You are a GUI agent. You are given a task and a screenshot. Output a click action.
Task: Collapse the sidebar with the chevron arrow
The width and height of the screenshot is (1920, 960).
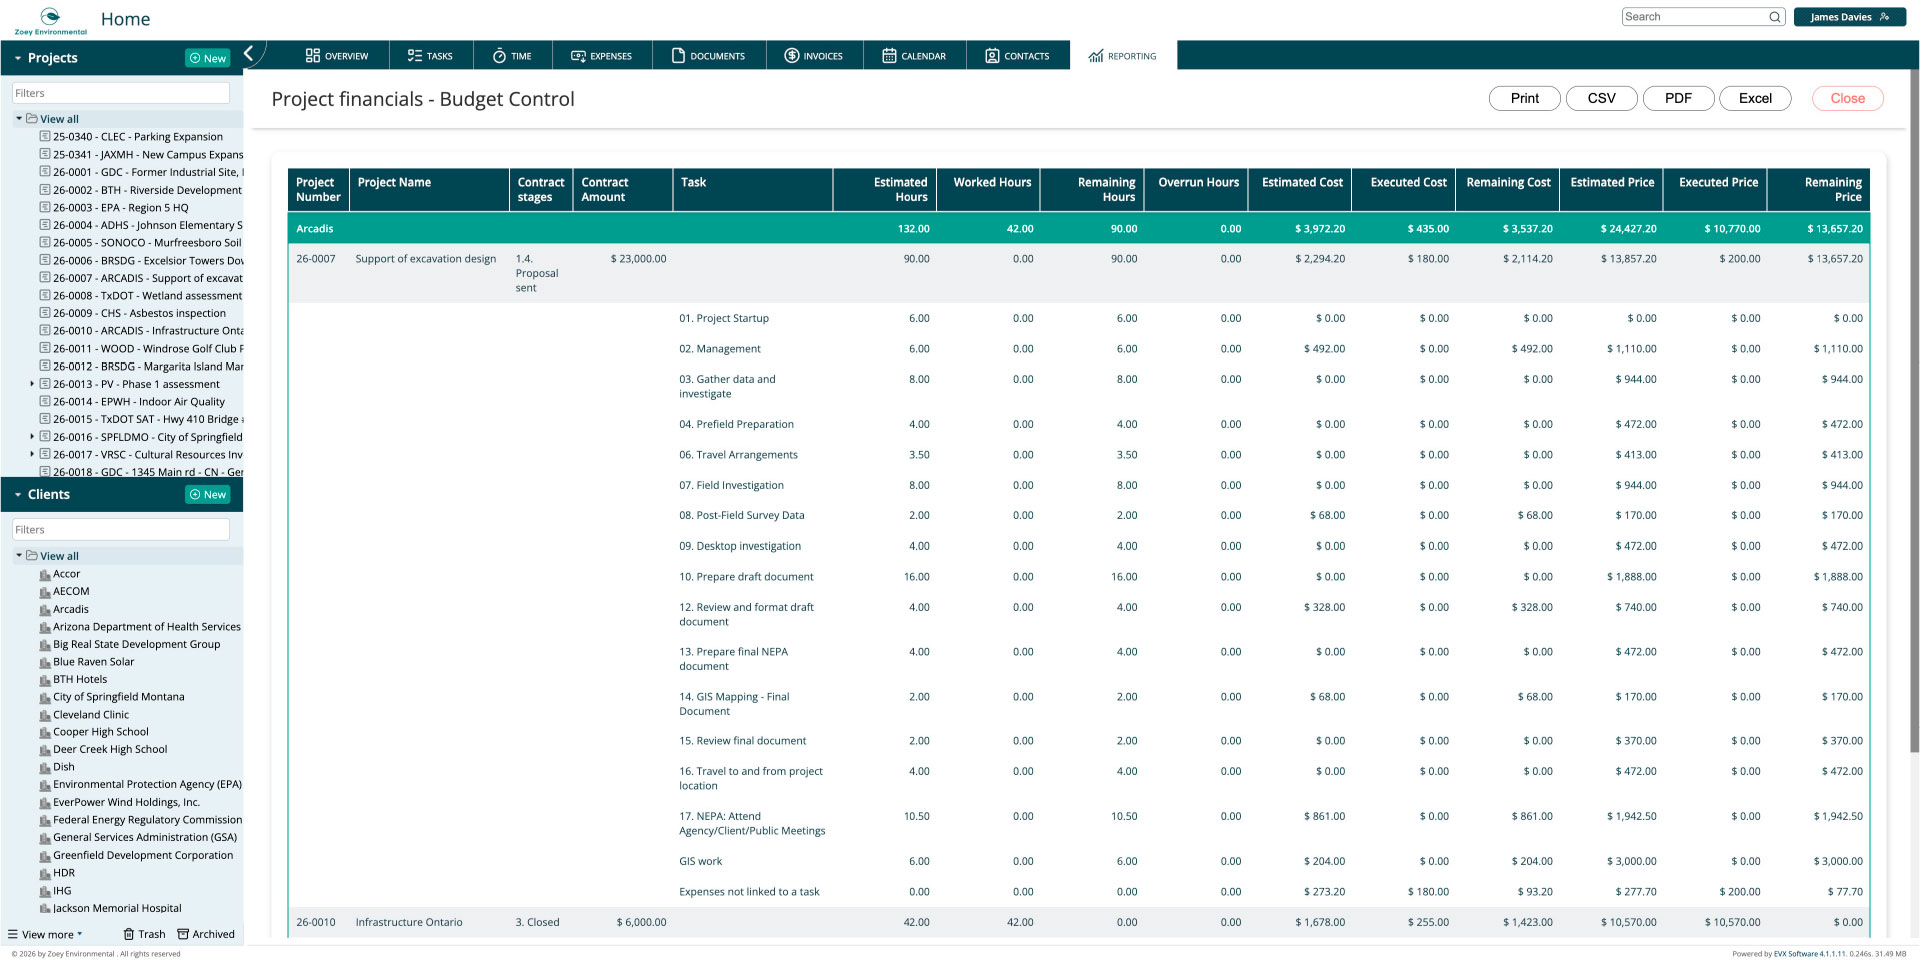[x=249, y=54]
